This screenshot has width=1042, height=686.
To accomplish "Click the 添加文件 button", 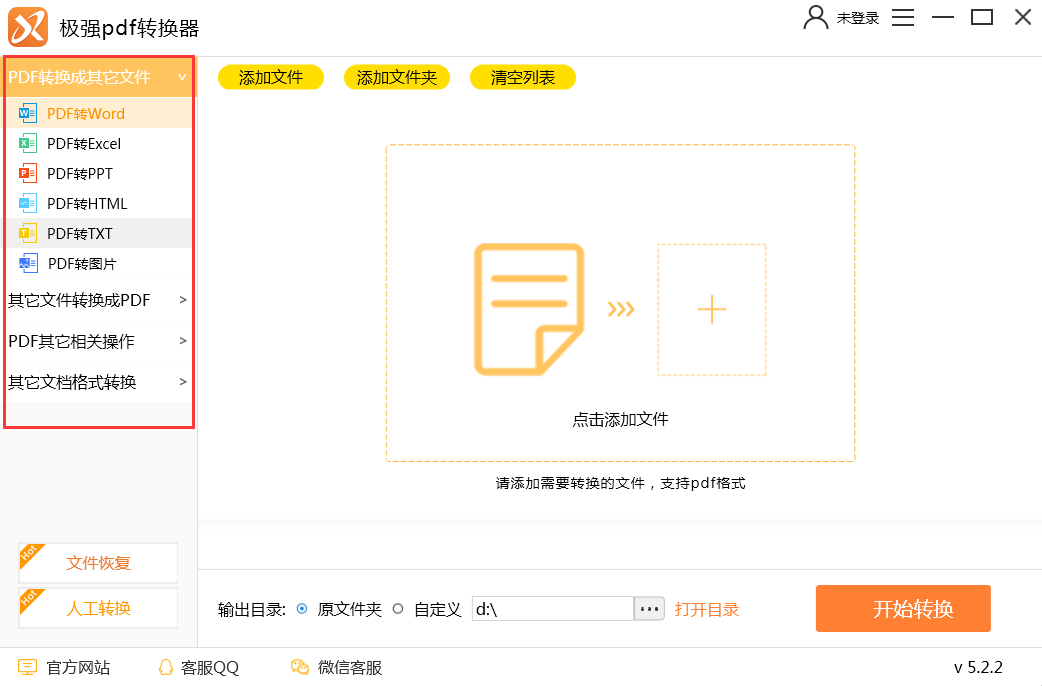I will (x=270, y=77).
